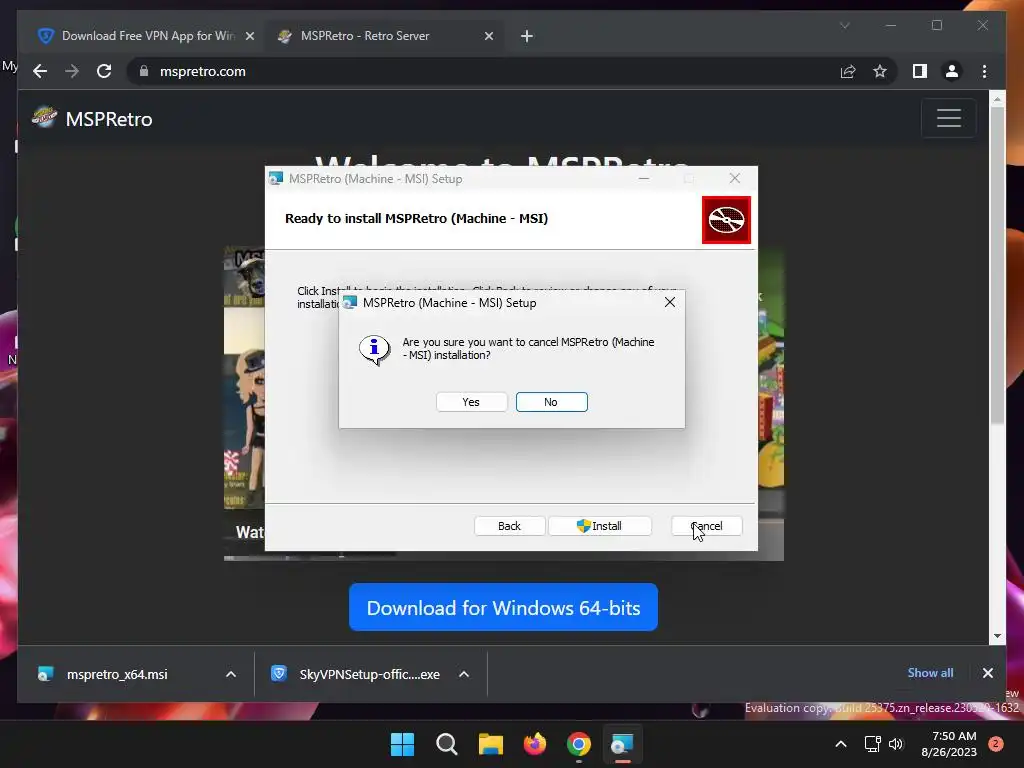The width and height of the screenshot is (1024, 768).
Task: Open the Windows Start menu
Action: pos(402,744)
